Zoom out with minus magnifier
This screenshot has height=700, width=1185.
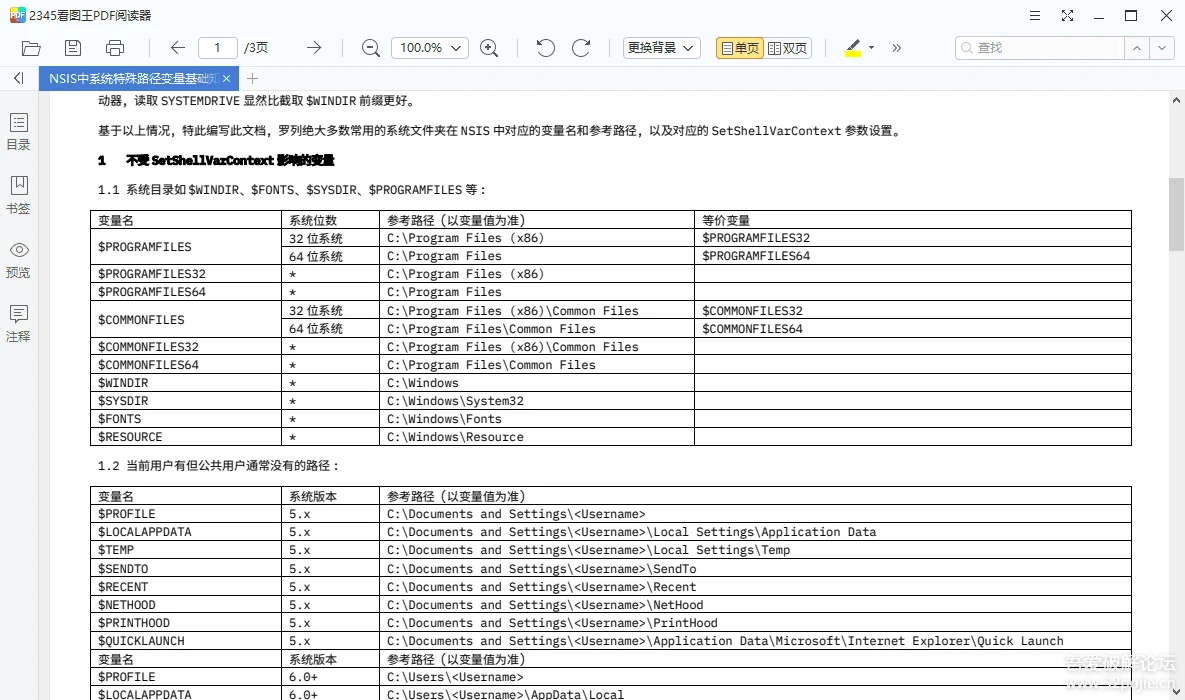370,48
